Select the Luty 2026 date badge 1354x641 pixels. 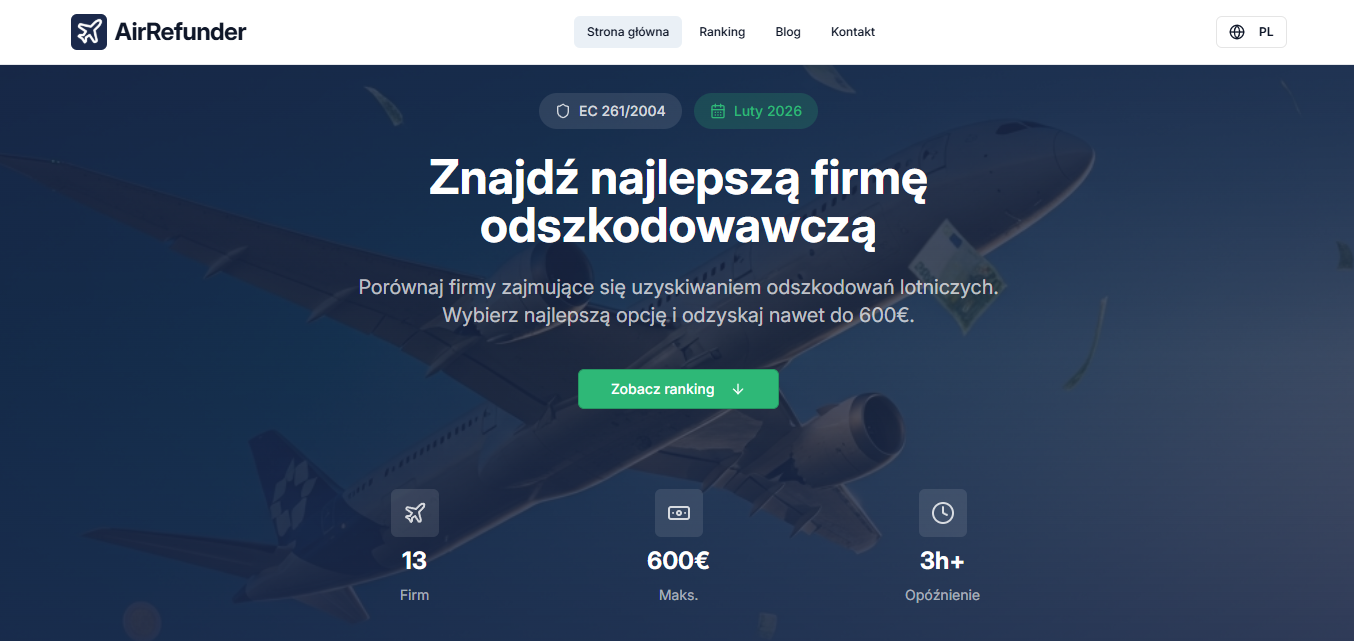coord(756,111)
